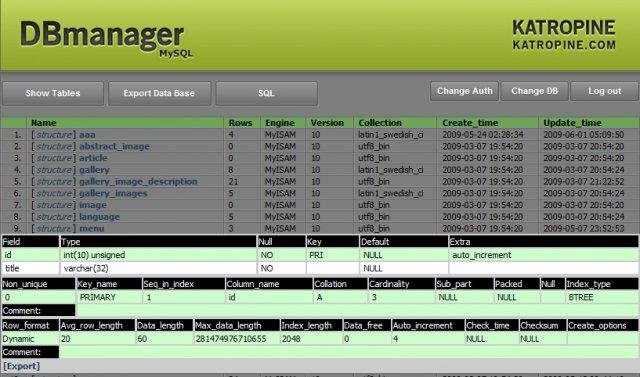Open structure link for gallery row 4
This screenshot has width=640, height=377.
(x=54, y=170)
